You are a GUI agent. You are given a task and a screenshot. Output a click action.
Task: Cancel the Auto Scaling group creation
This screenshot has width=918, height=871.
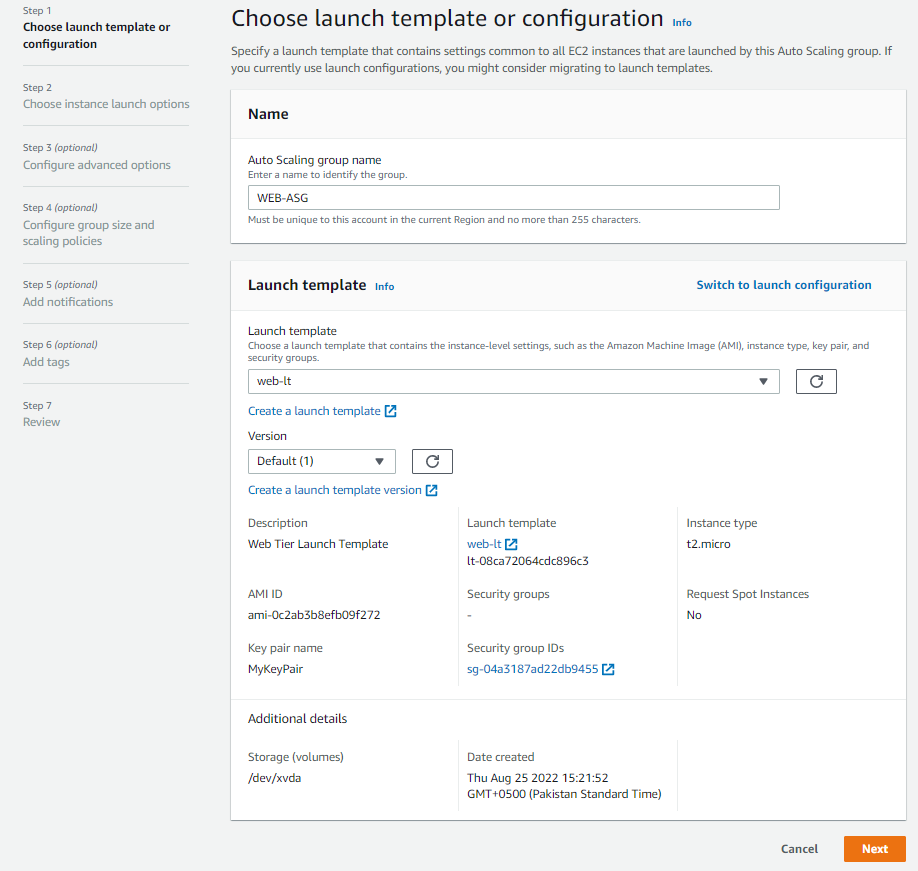pyautogui.click(x=799, y=849)
